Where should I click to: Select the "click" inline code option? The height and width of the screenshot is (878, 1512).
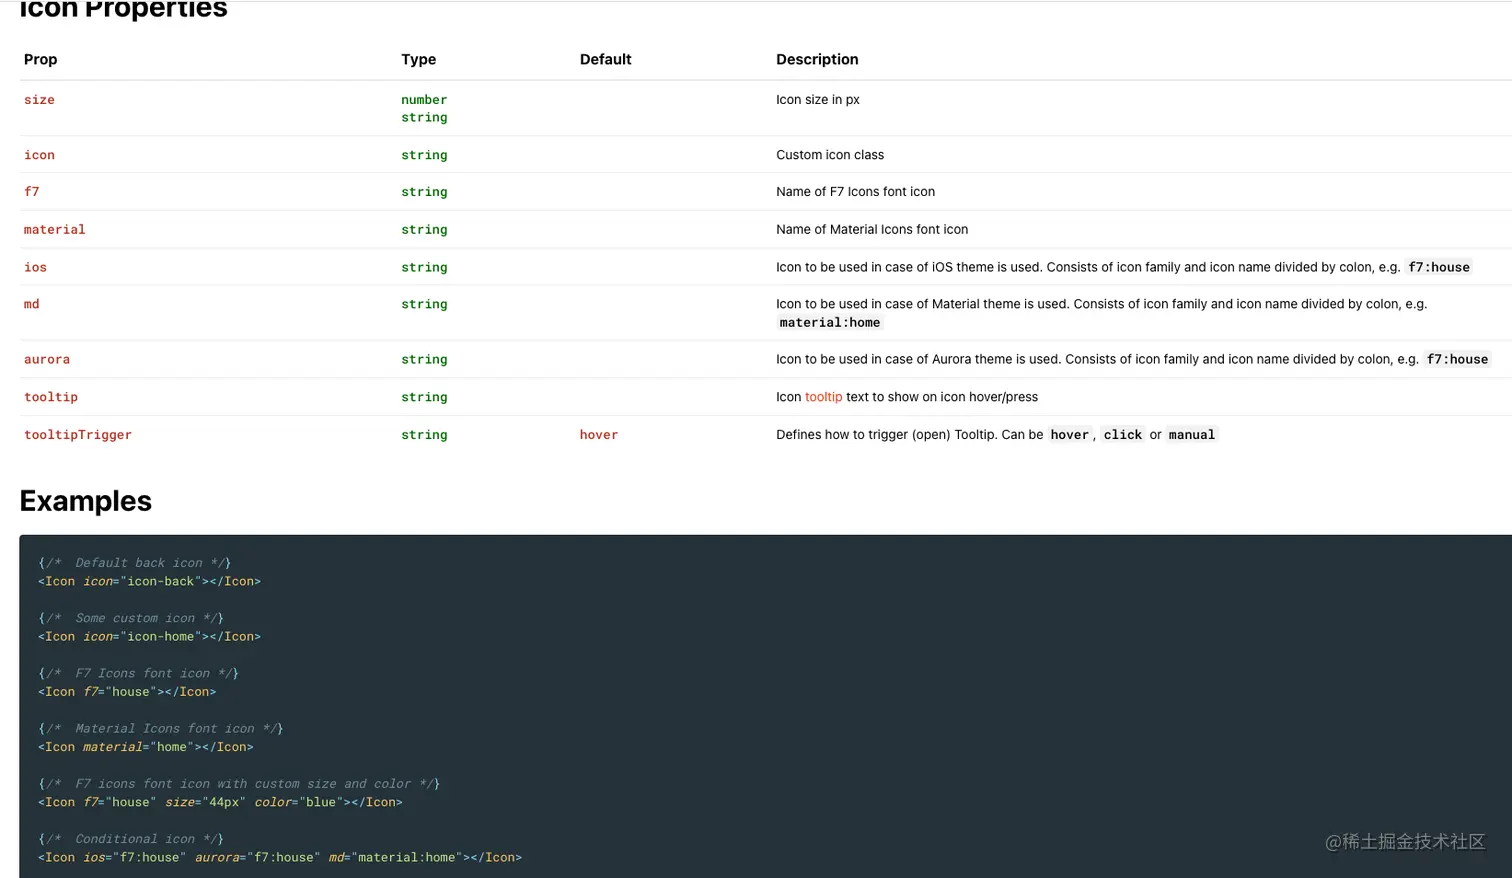[x=1122, y=435]
